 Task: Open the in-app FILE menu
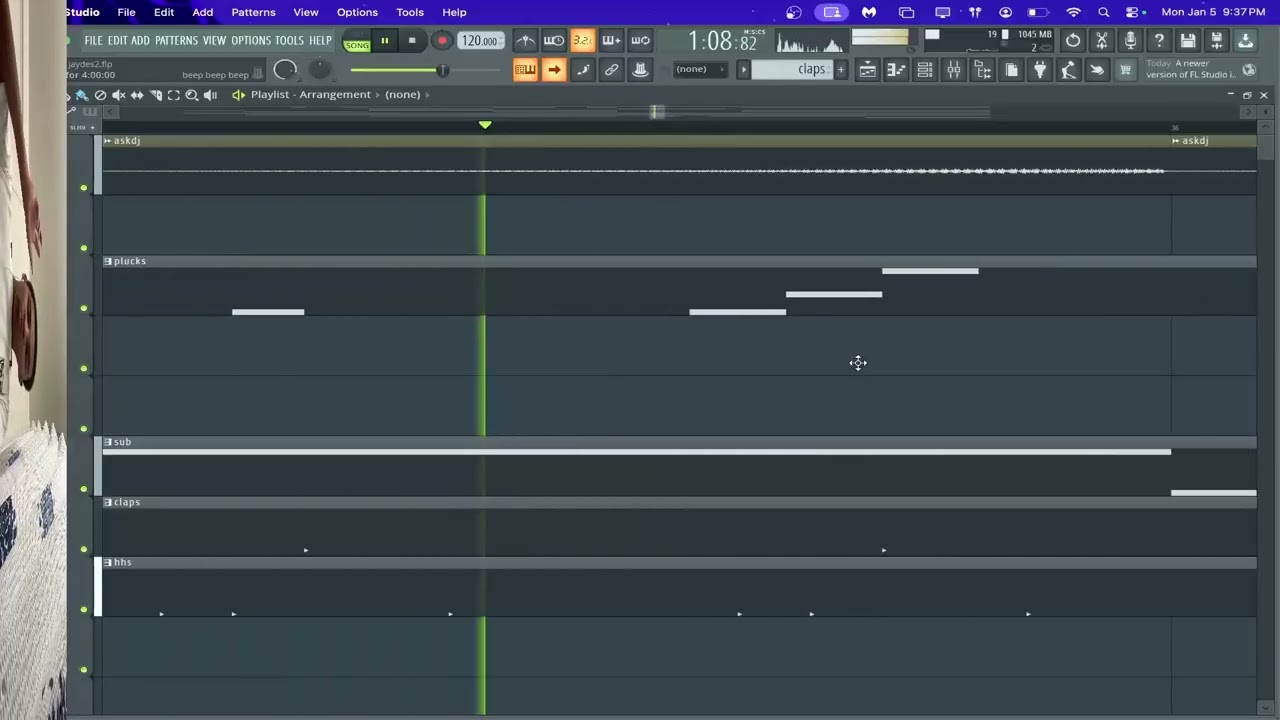point(93,40)
